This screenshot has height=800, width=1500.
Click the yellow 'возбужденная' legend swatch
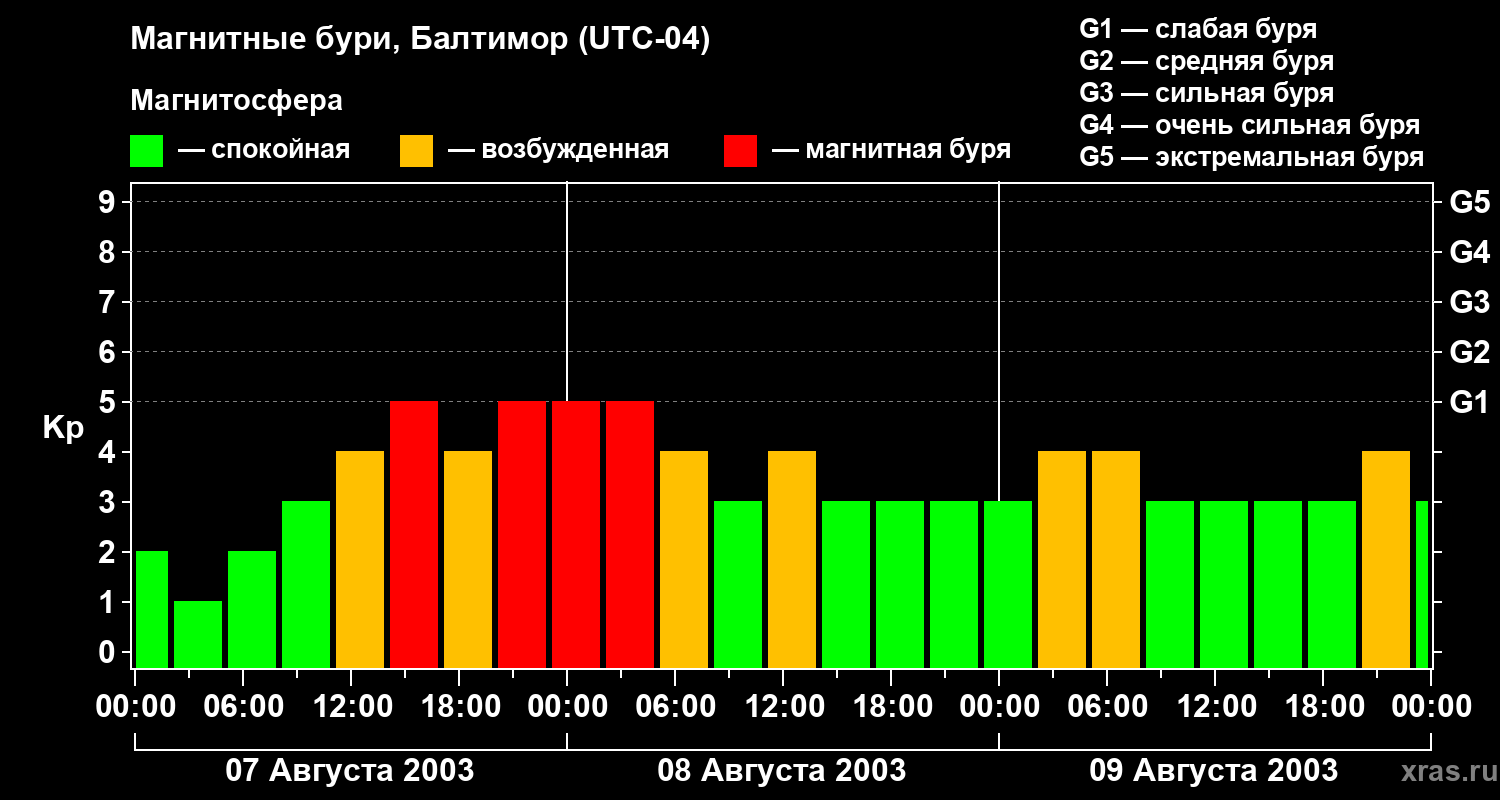pos(416,151)
